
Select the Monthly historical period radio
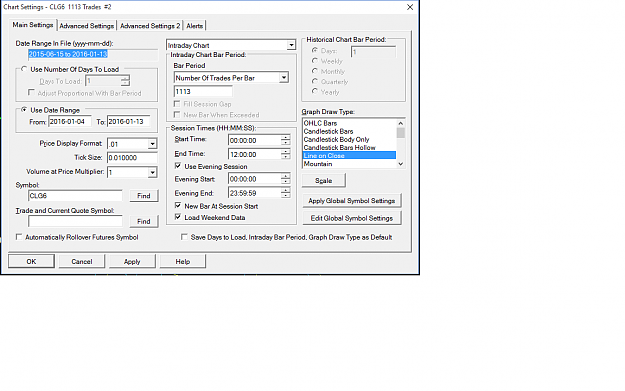pyautogui.click(x=315, y=71)
